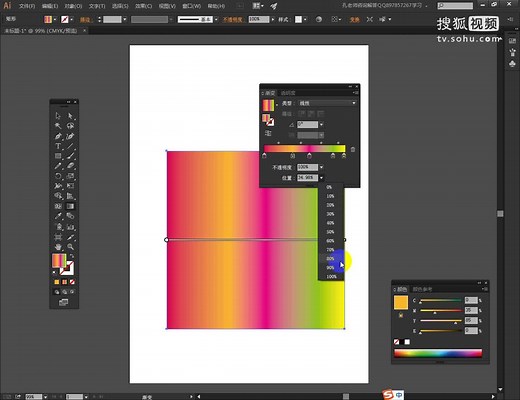Click the swap fill and stroke arrows

pos(72,256)
